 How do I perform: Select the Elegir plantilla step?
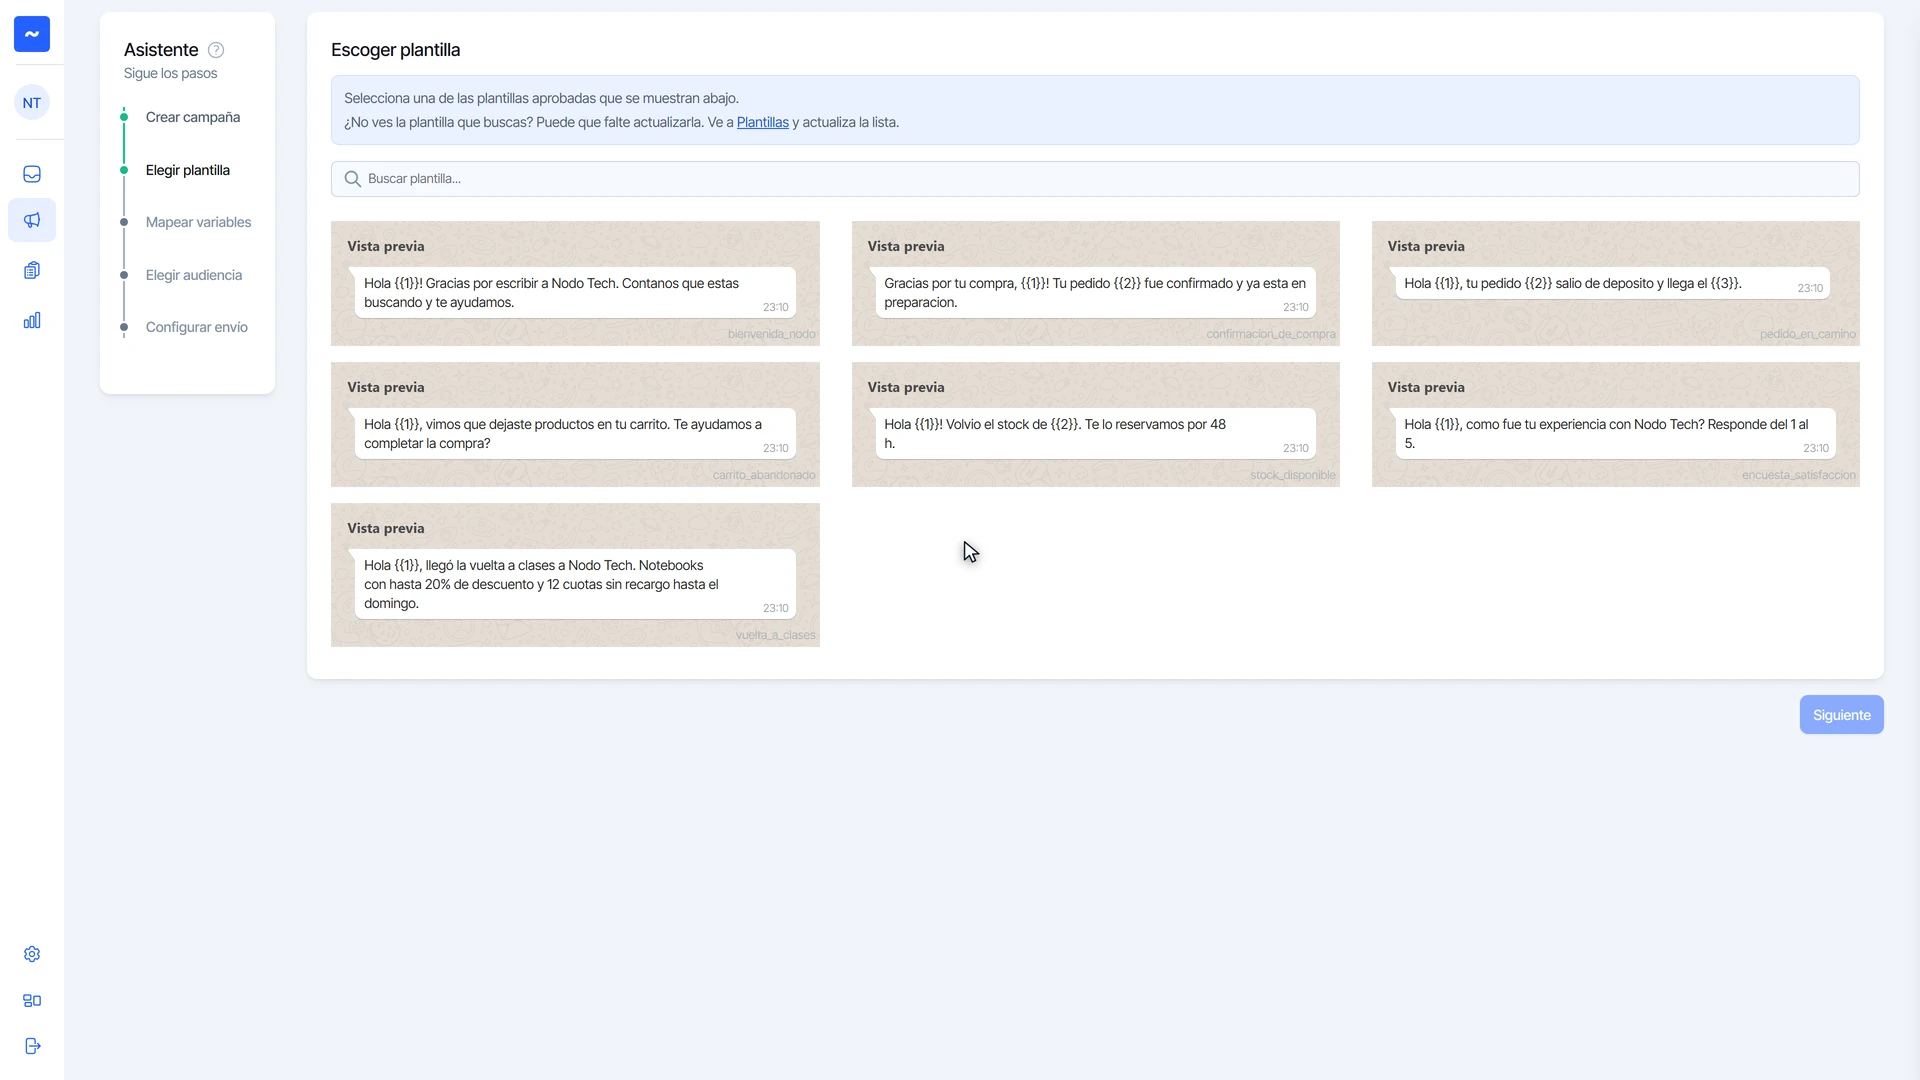(188, 170)
